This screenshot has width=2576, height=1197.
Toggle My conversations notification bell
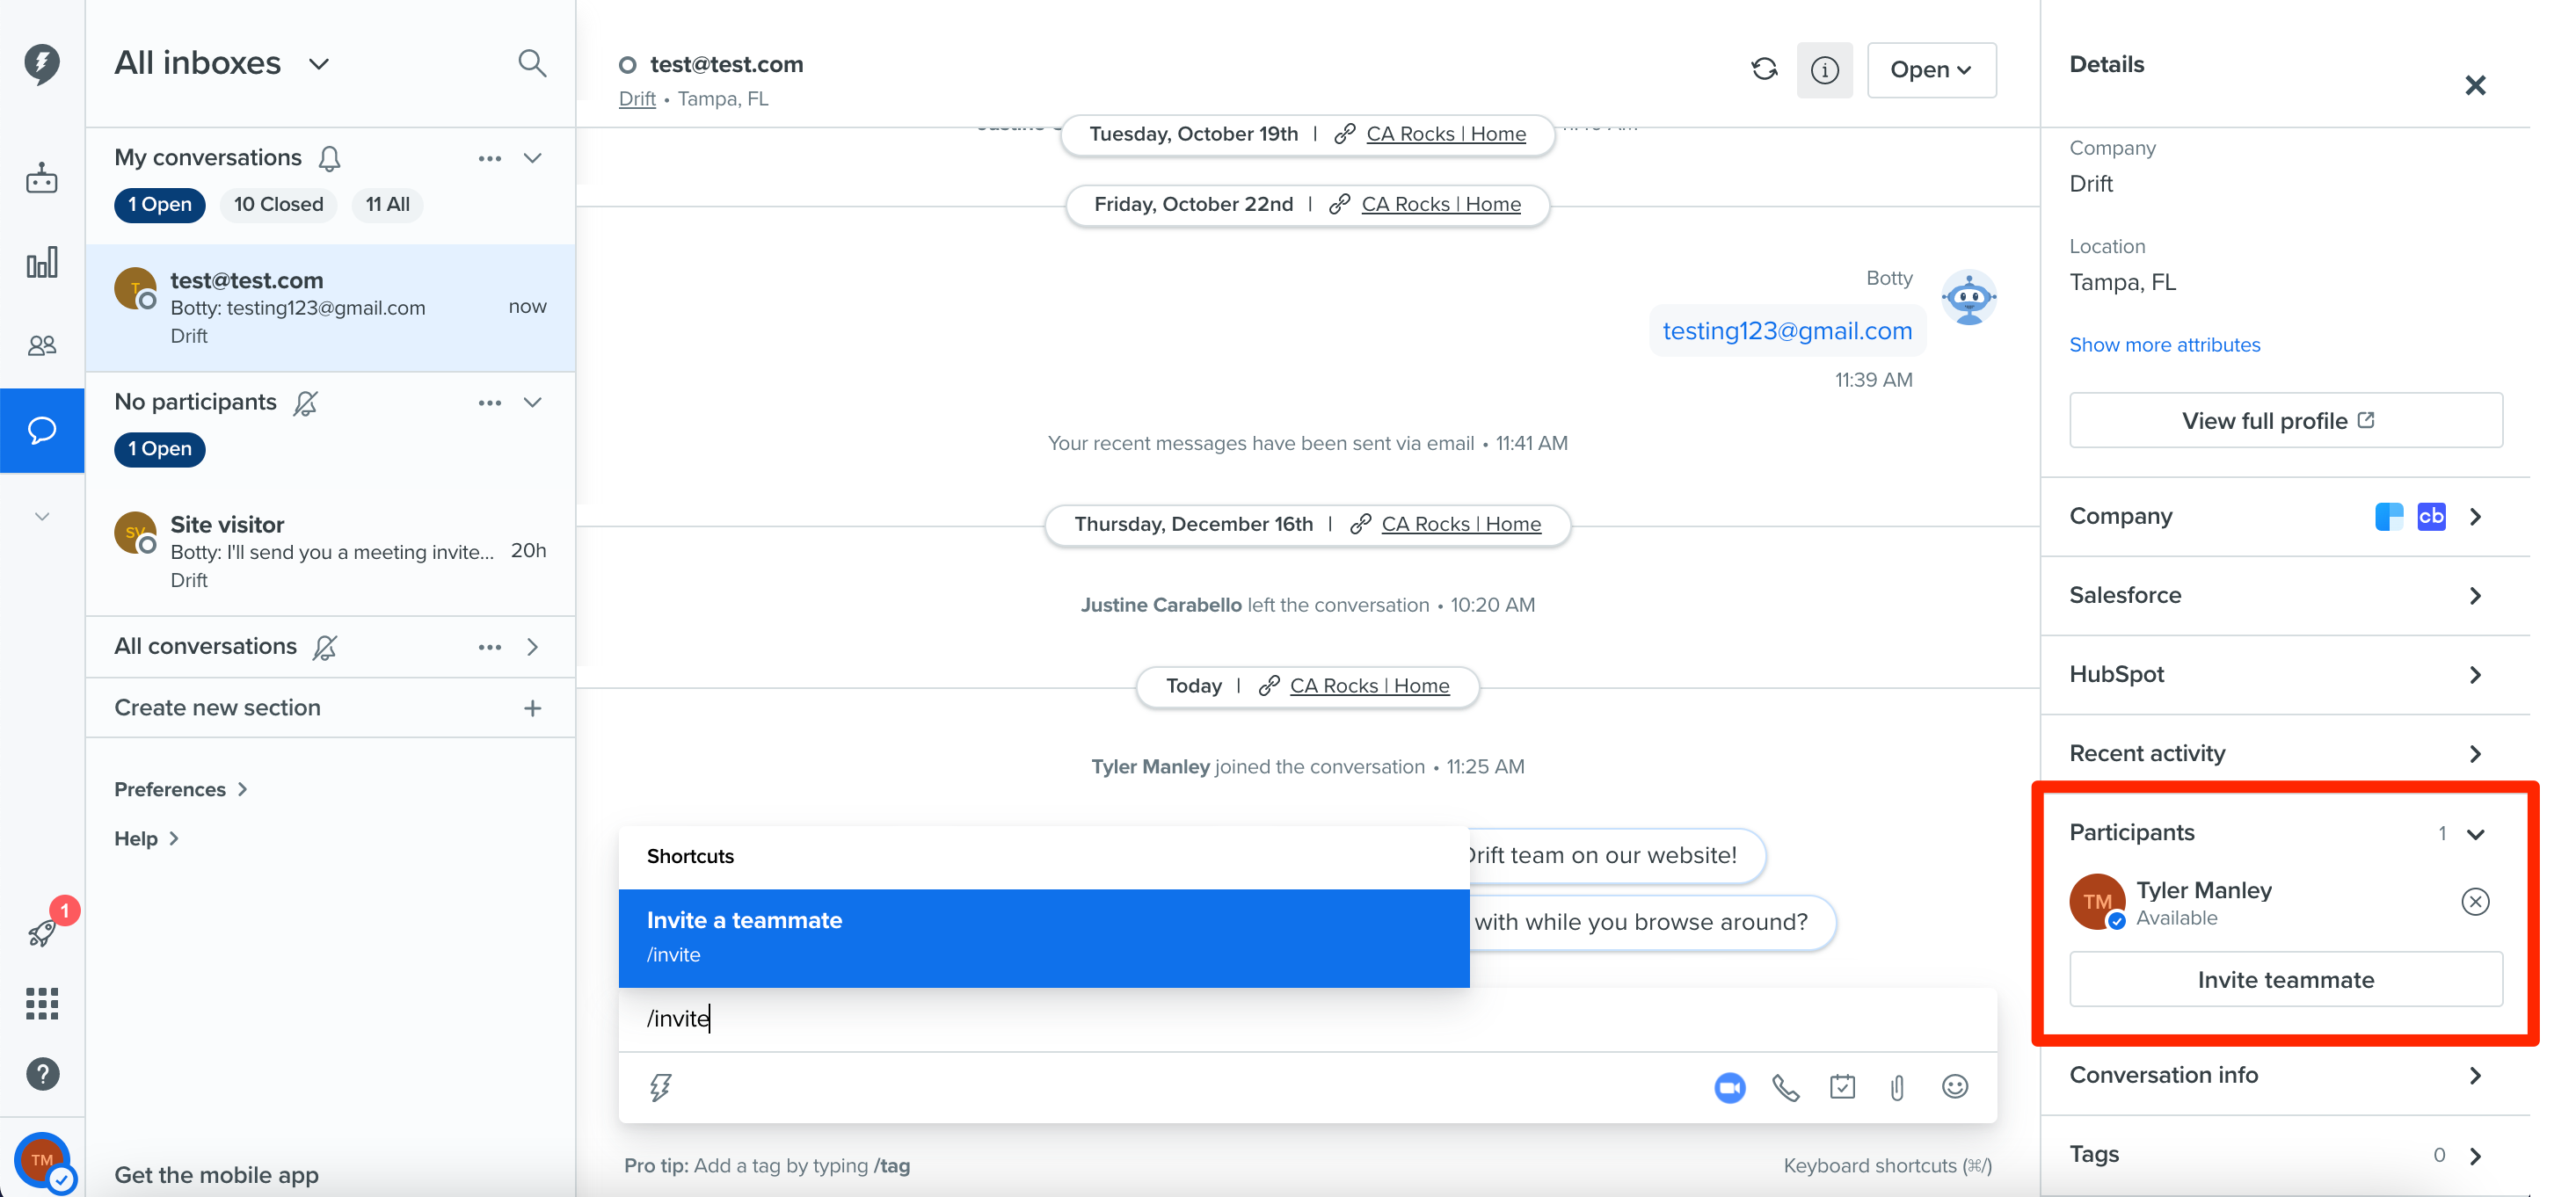(x=330, y=159)
